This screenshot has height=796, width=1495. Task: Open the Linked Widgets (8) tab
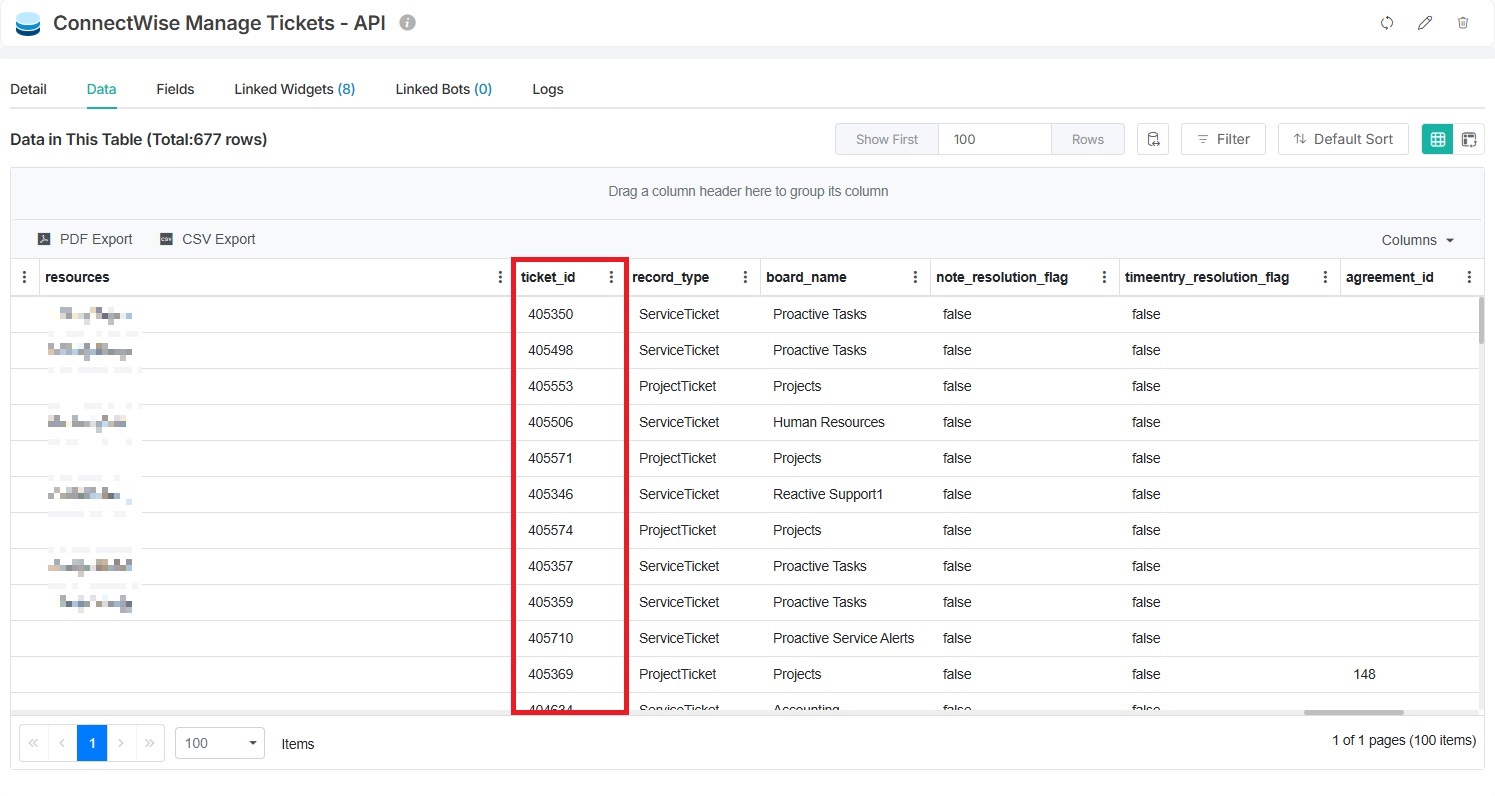click(x=294, y=89)
